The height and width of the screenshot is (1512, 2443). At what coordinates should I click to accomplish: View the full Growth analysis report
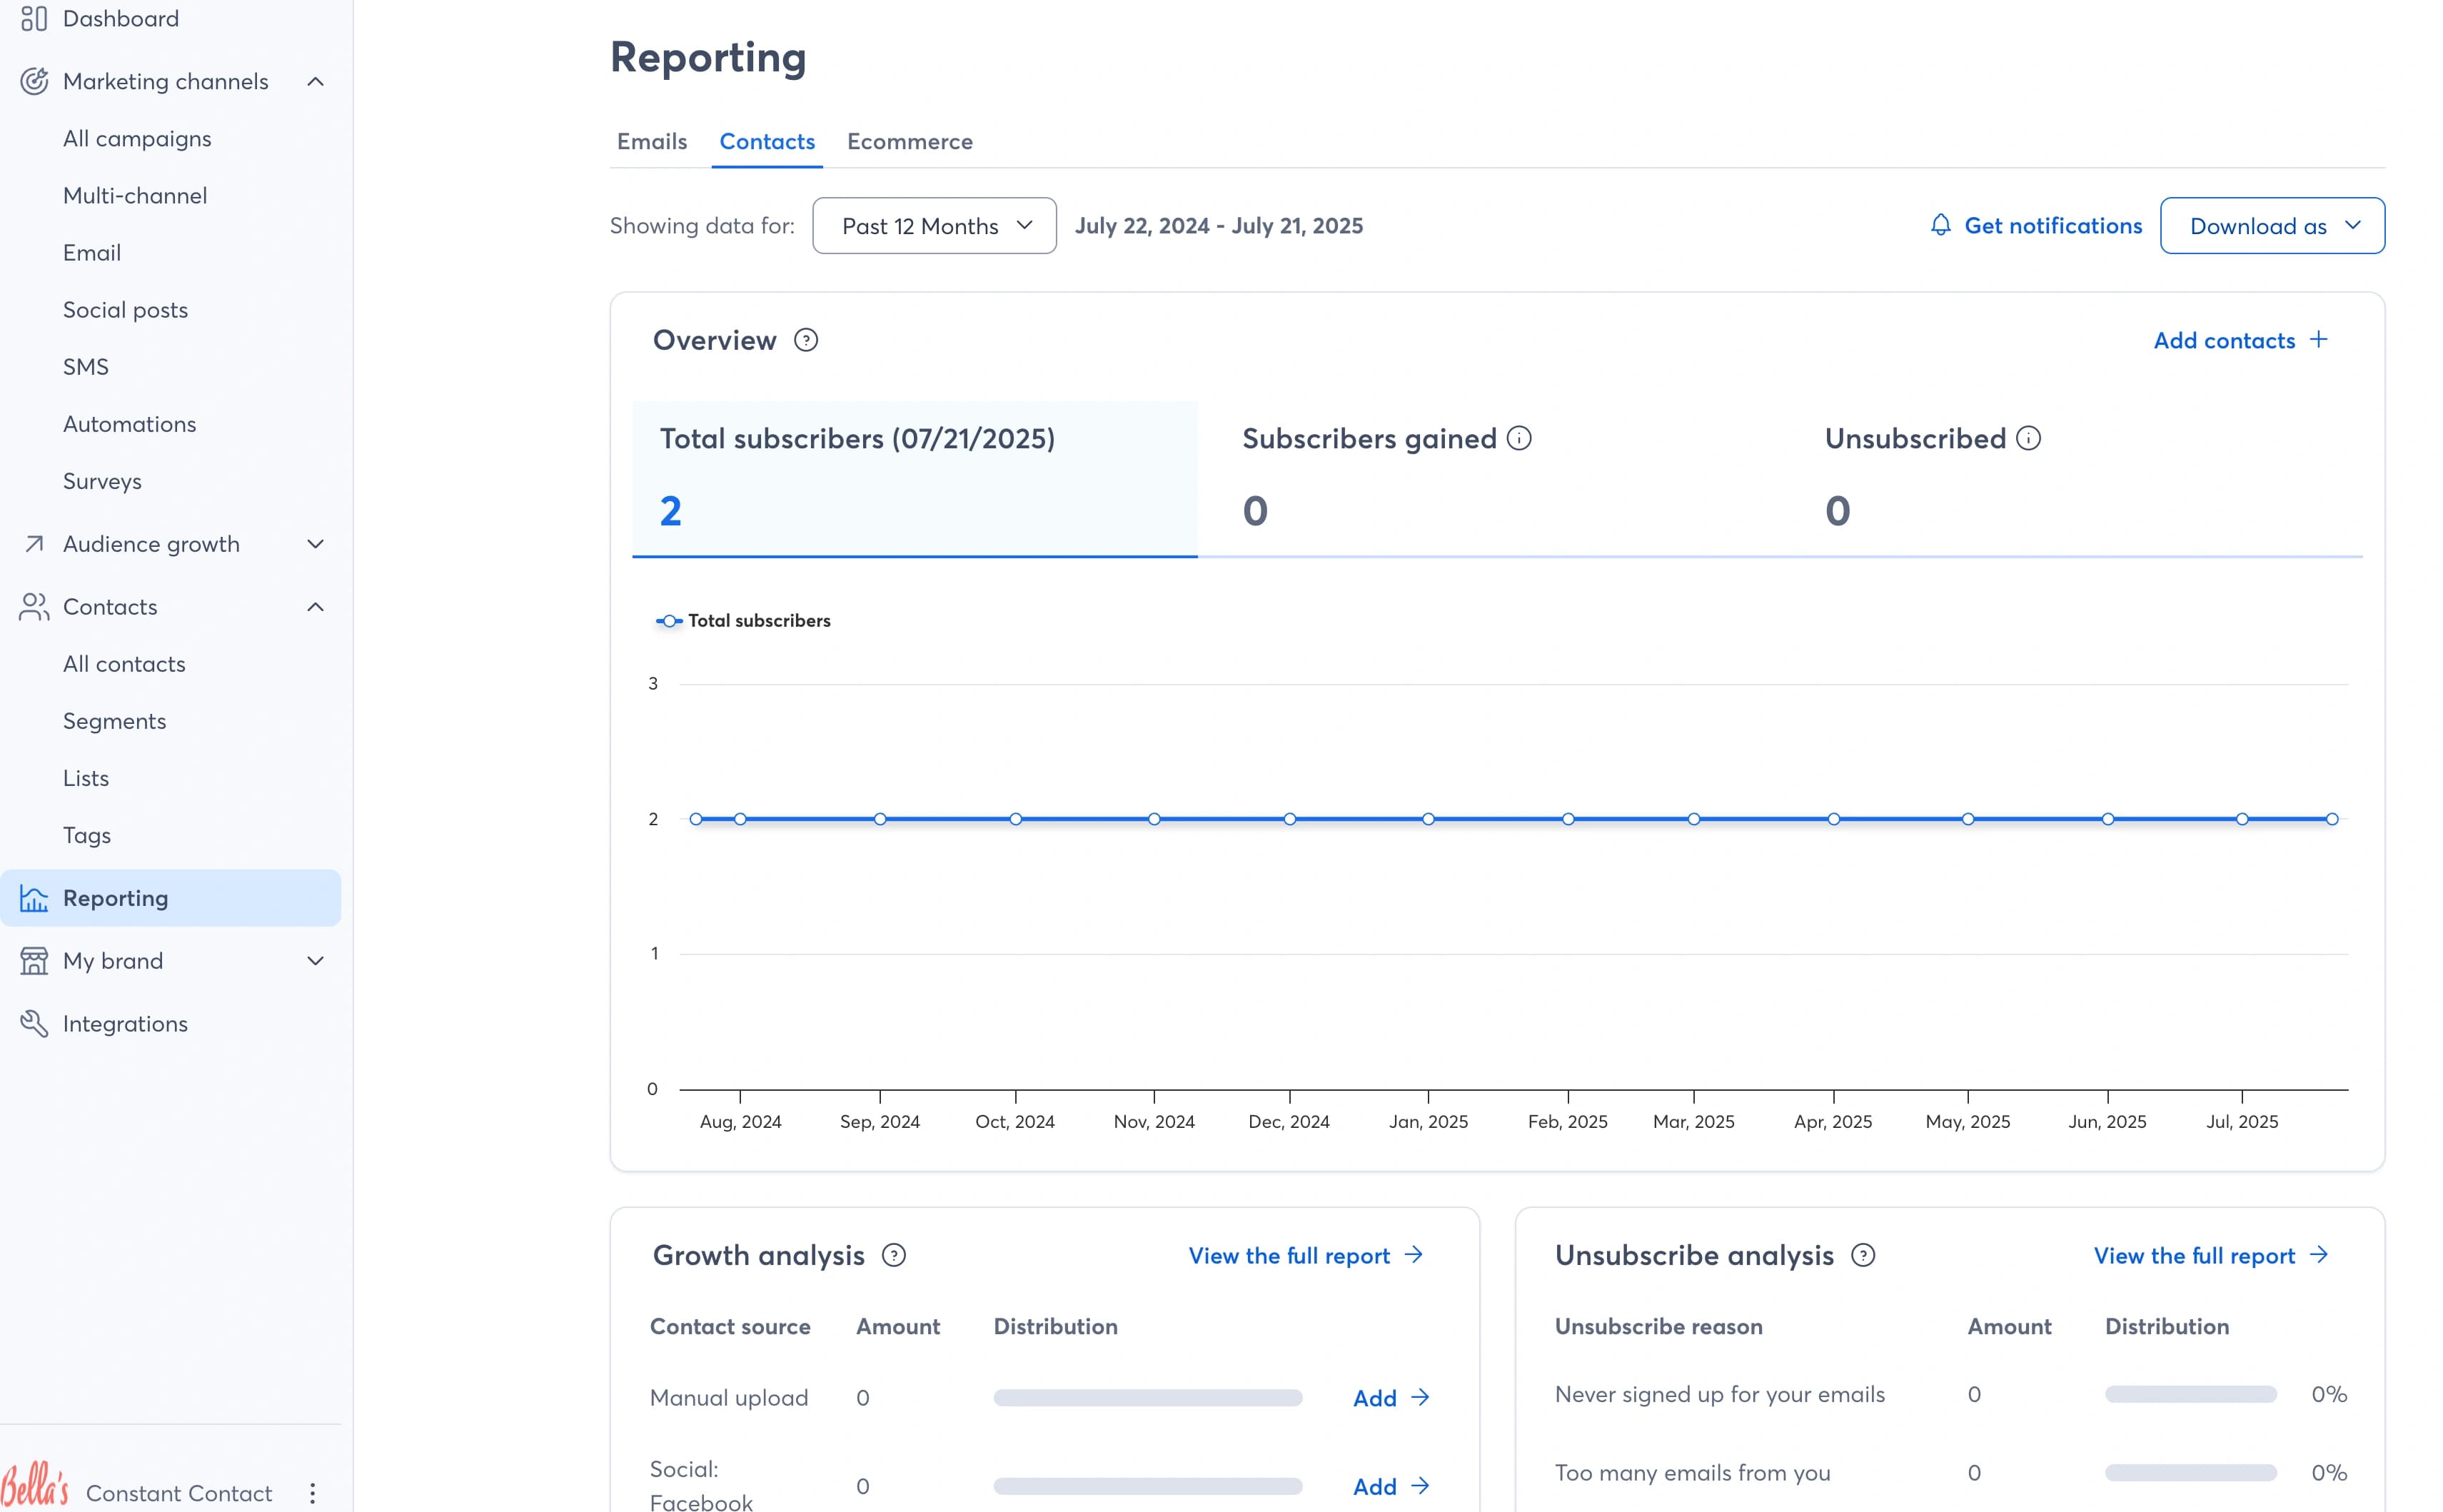(1306, 1256)
